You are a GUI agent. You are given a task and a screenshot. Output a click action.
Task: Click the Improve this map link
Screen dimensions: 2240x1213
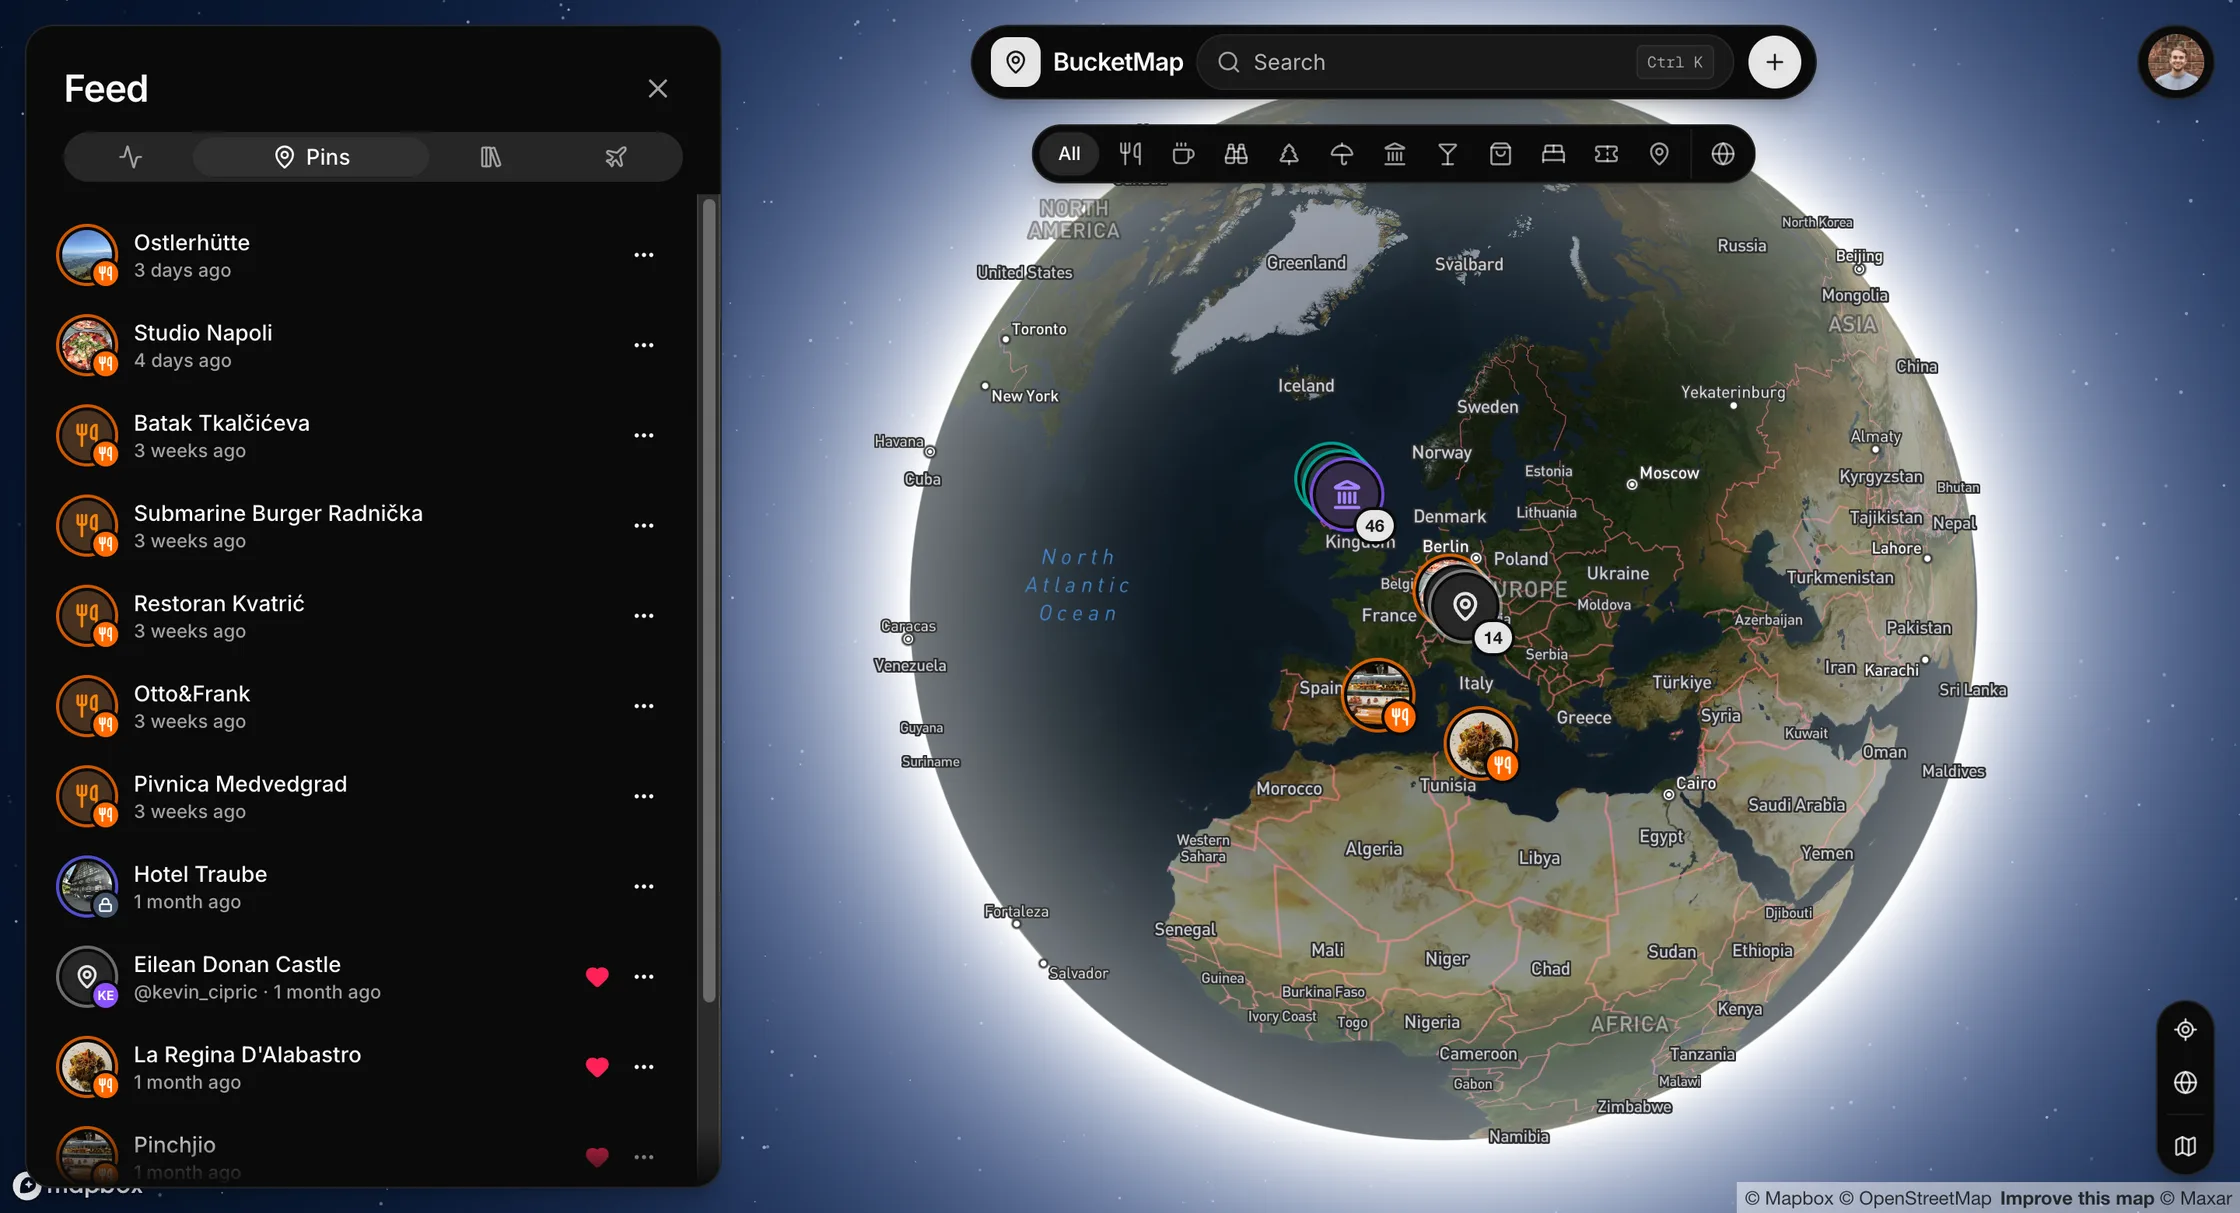click(2077, 1198)
